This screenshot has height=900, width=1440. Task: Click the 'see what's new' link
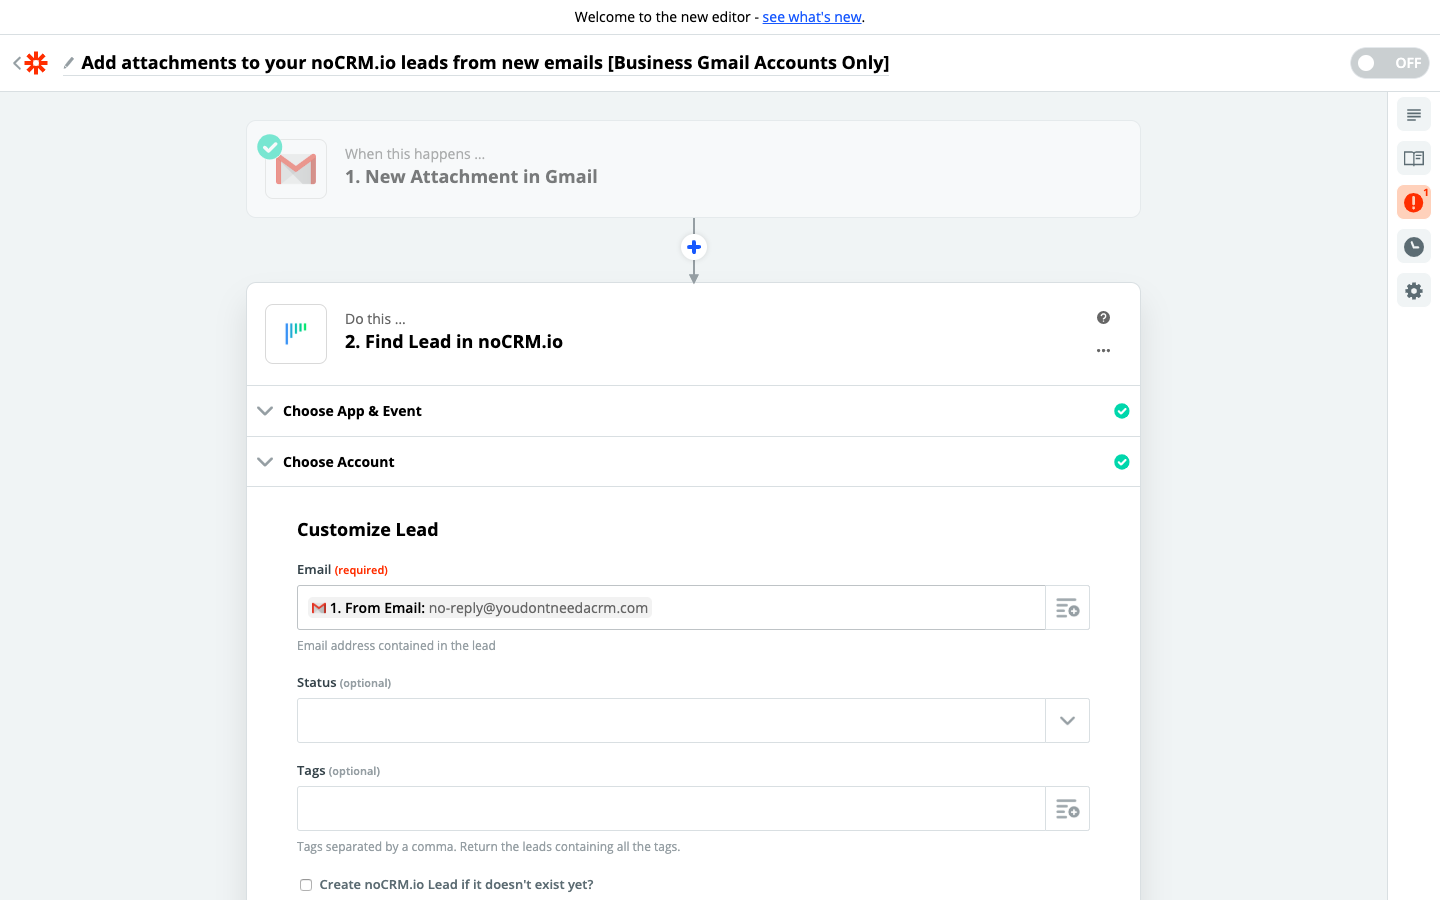tap(811, 17)
